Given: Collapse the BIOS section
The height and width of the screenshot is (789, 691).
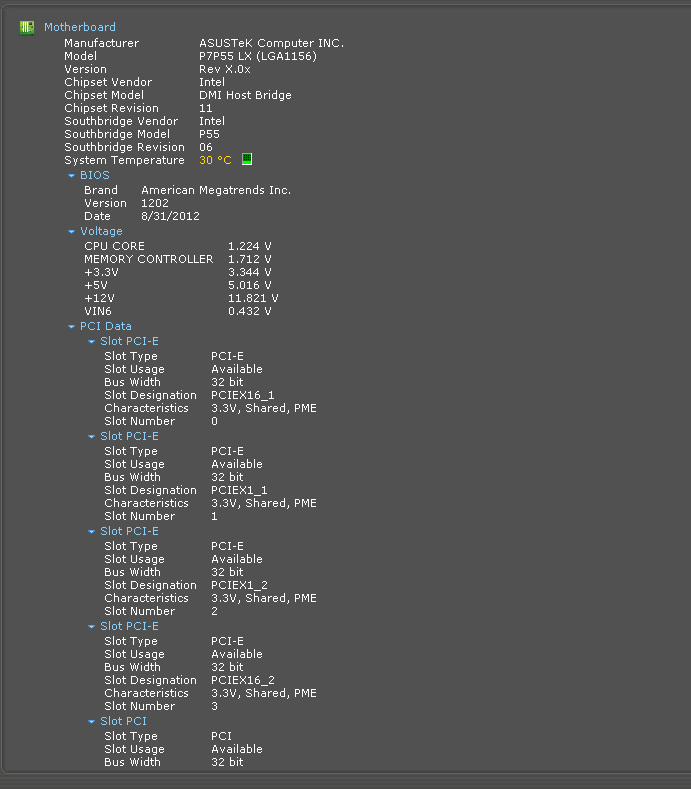Looking at the screenshot, I should [x=71, y=176].
